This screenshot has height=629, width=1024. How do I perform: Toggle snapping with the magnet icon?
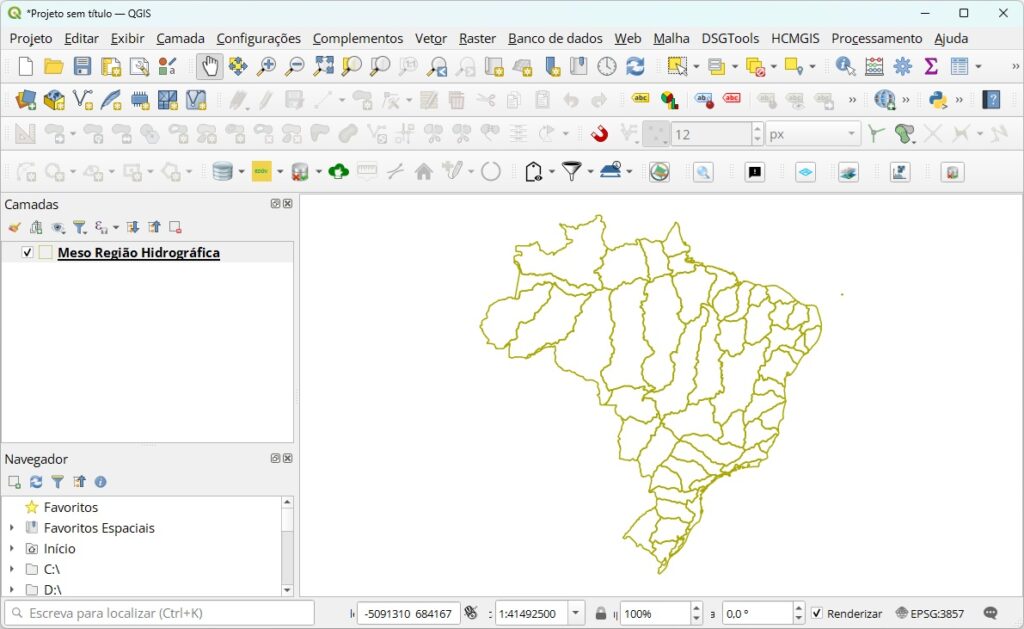coord(600,133)
